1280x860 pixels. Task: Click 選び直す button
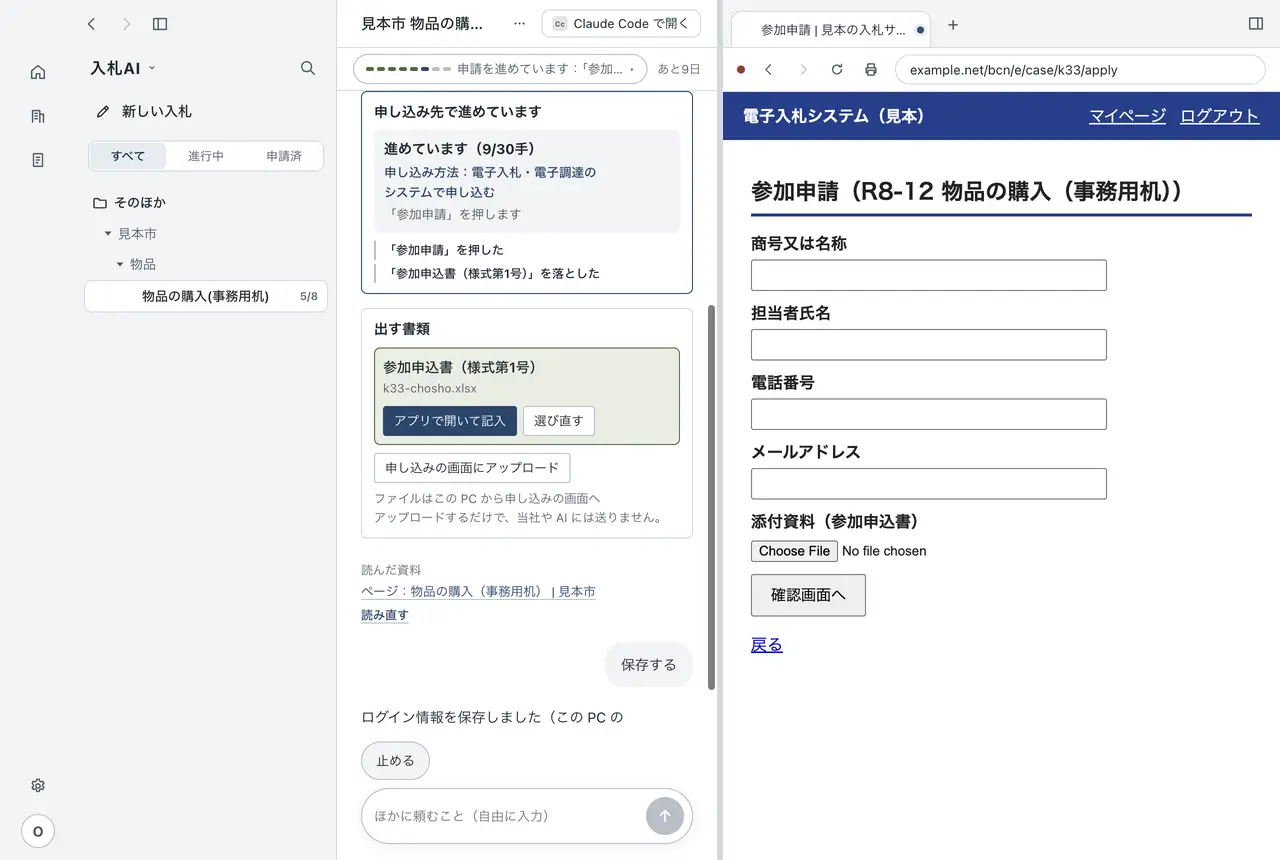pyautogui.click(x=559, y=421)
